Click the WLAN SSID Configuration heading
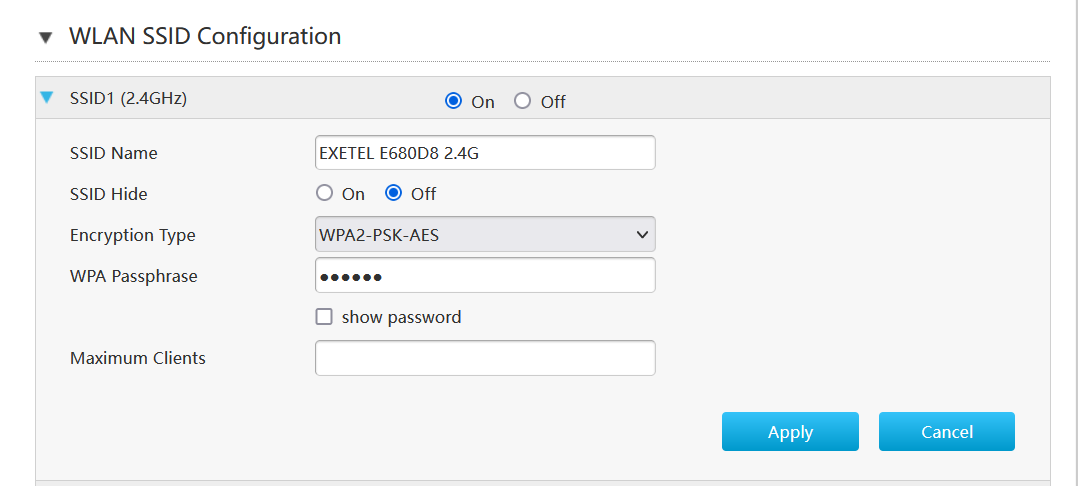 (205, 37)
